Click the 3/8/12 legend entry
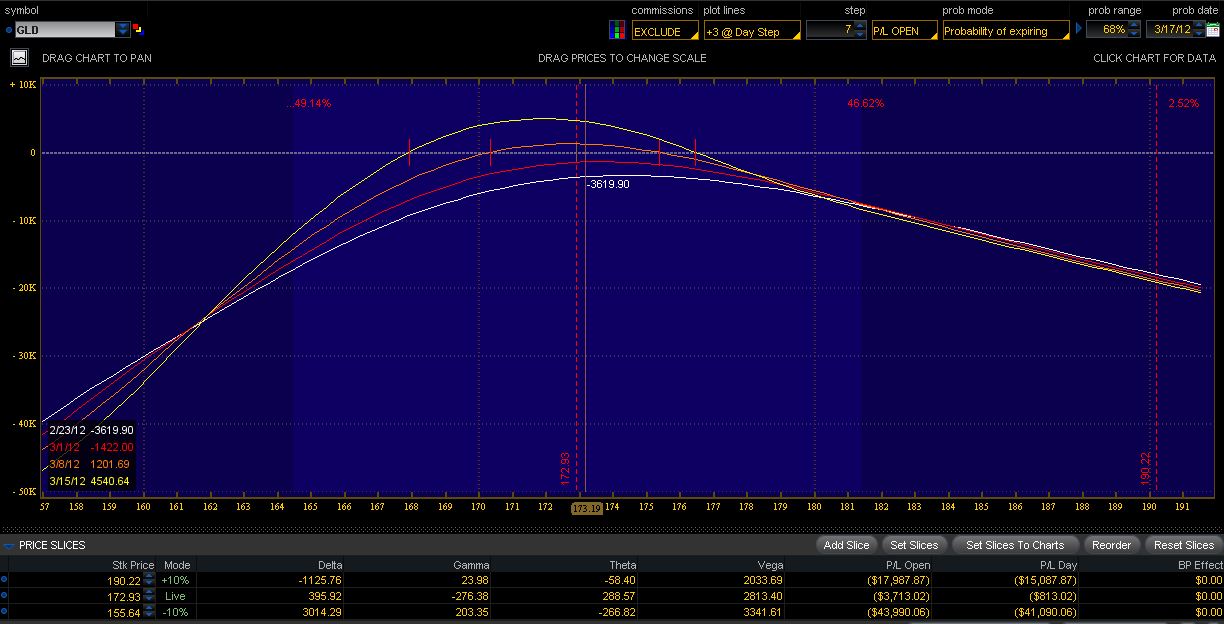Image resolution: width=1224 pixels, height=624 pixels. tap(91, 464)
